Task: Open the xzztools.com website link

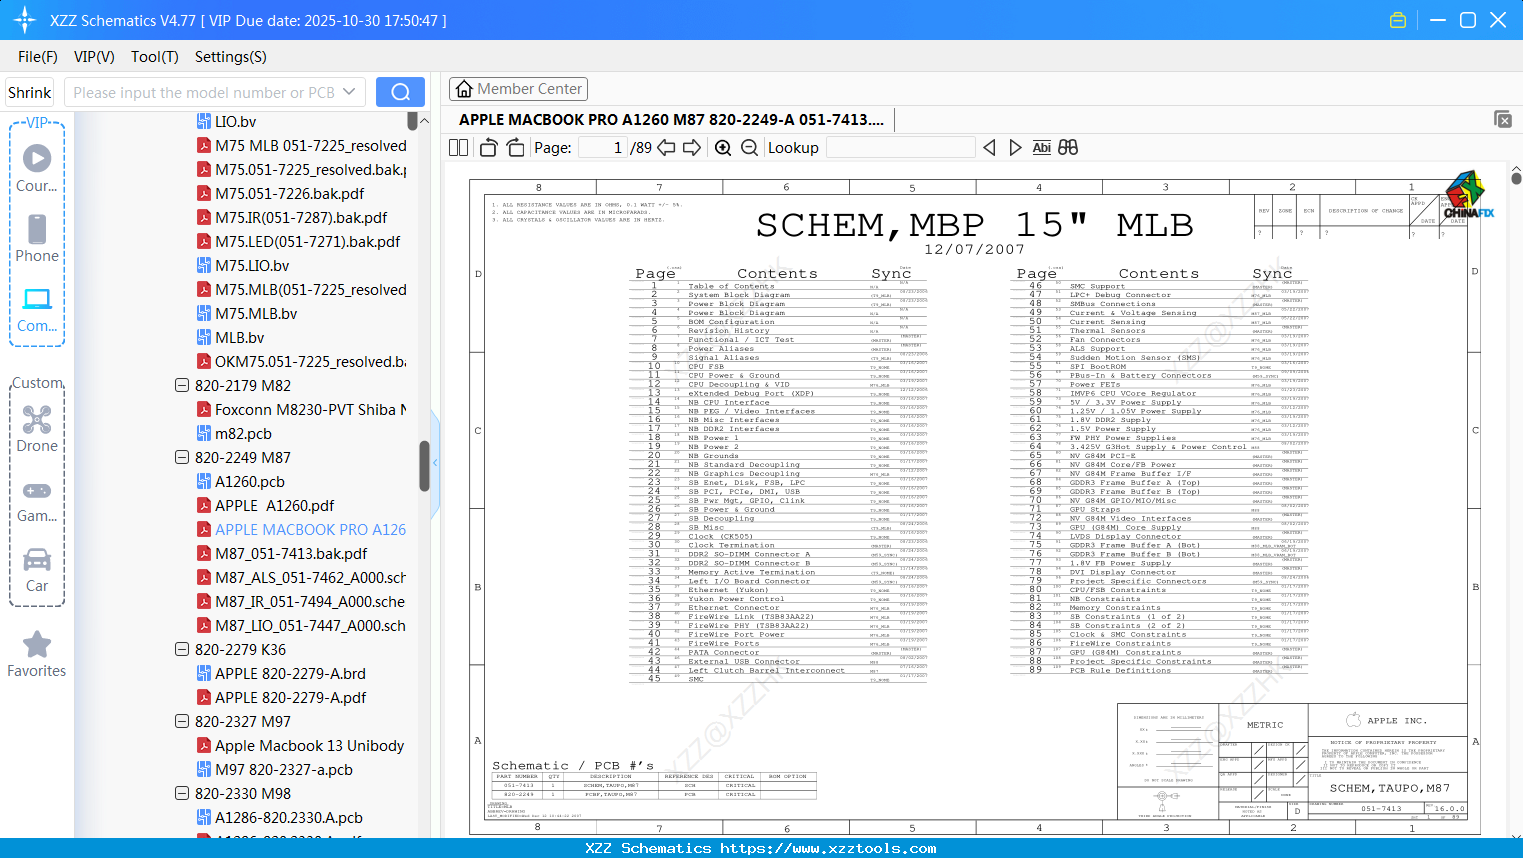Action: click(x=828, y=848)
